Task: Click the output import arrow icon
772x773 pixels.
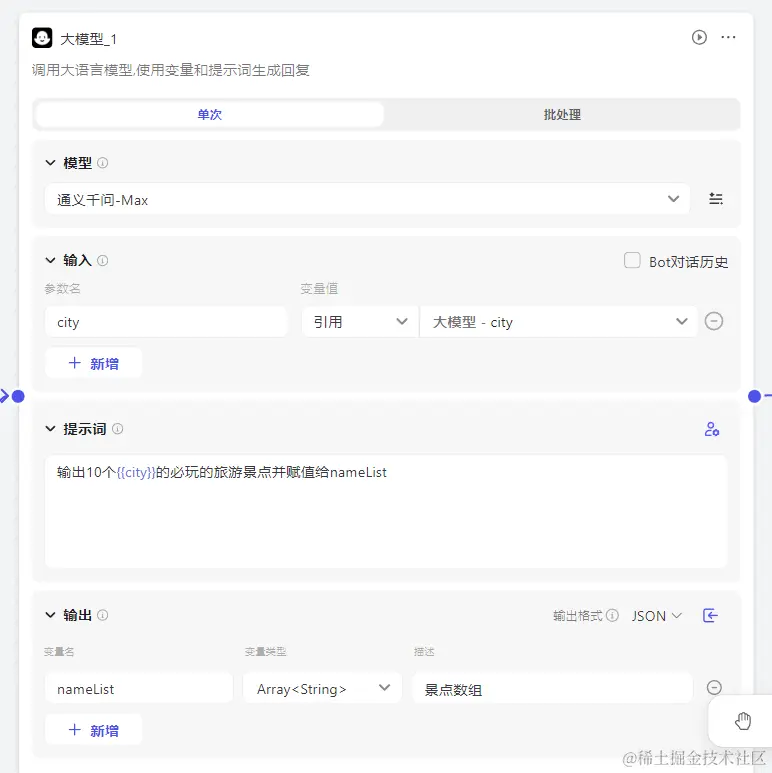Action: point(710,615)
